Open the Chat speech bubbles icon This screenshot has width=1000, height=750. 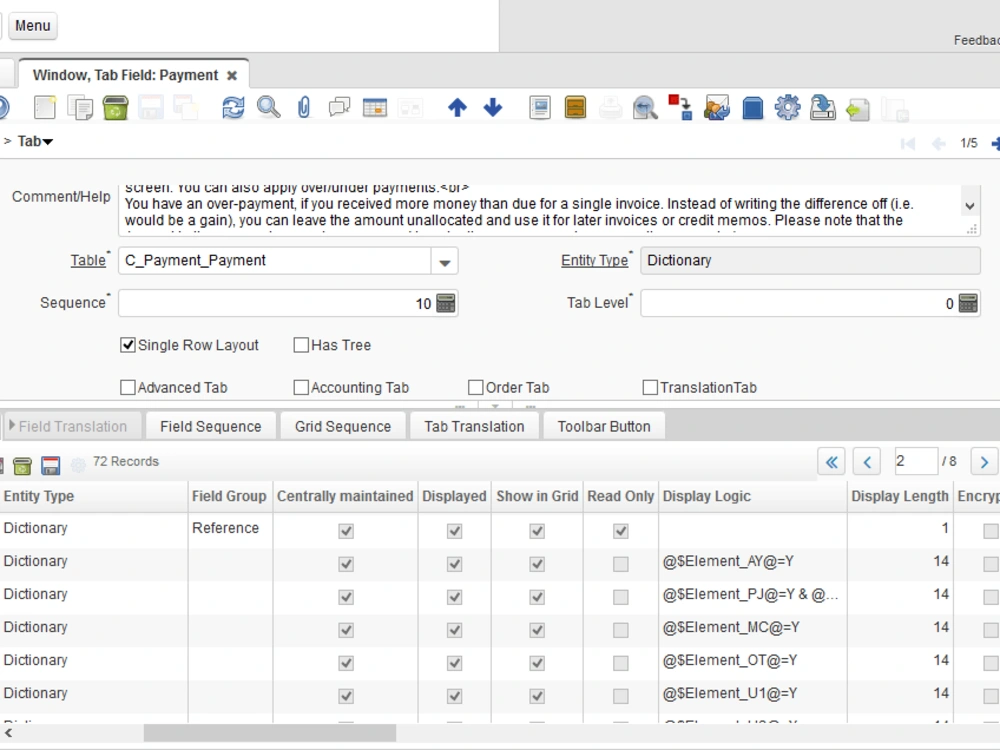(x=339, y=107)
